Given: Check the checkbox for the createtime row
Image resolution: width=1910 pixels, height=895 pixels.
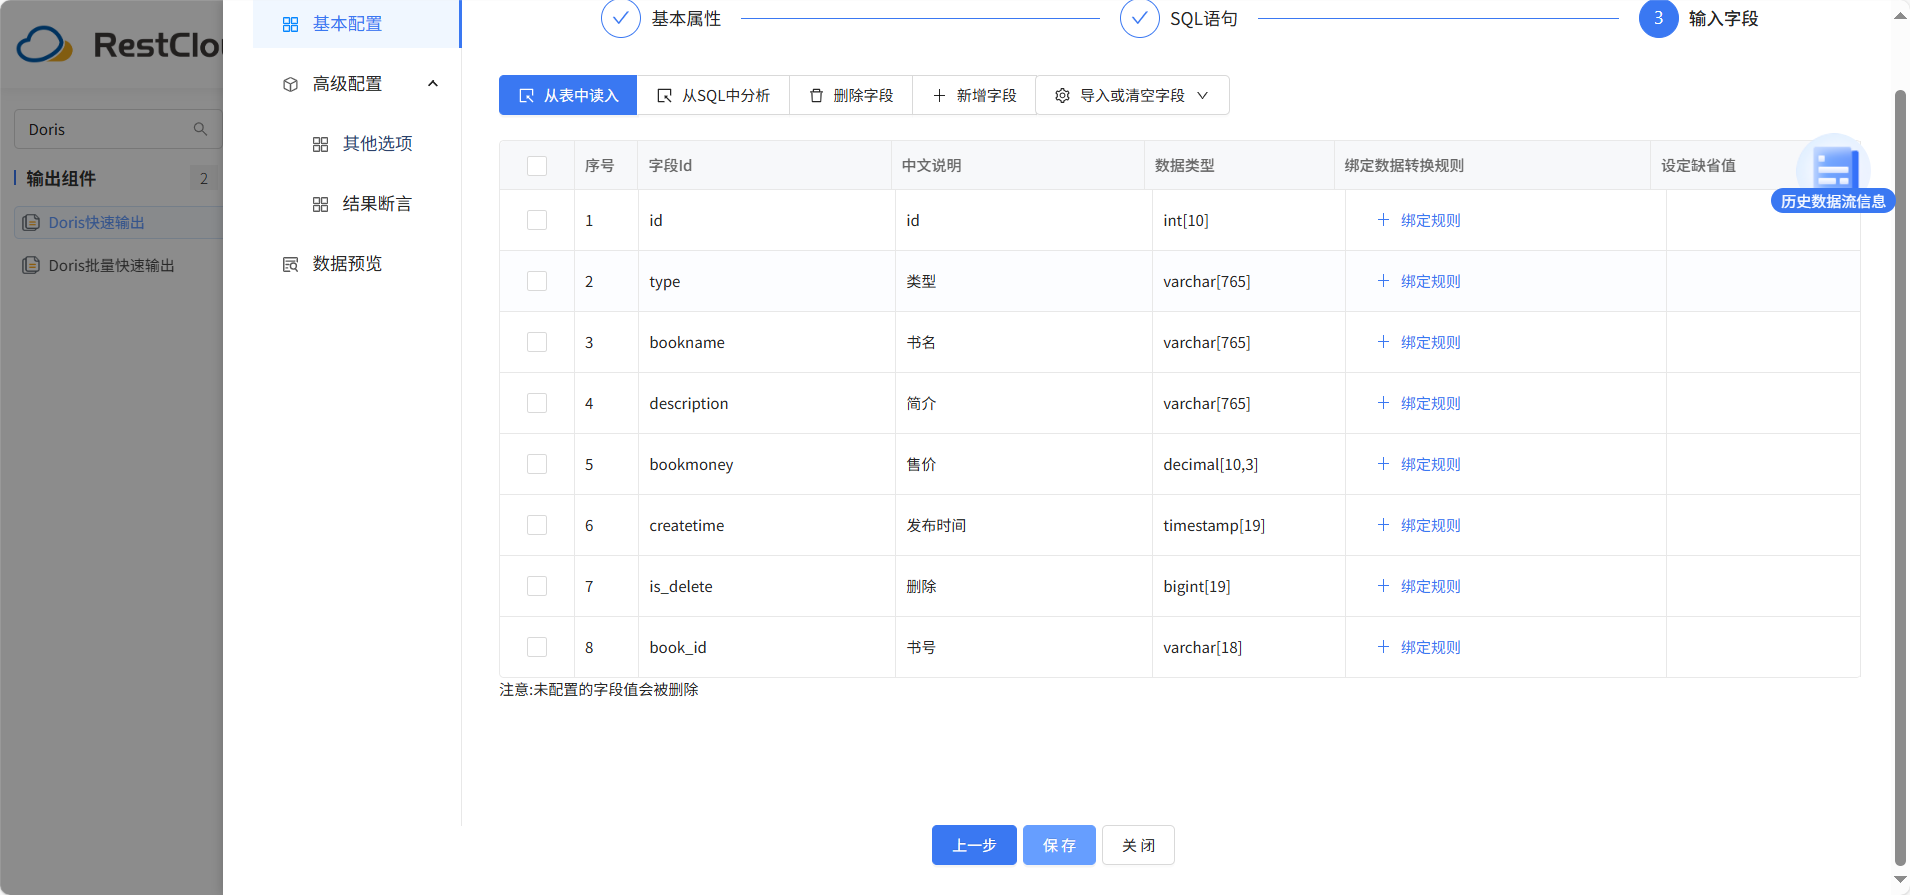Looking at the screenshot, I should coord(537,525).
